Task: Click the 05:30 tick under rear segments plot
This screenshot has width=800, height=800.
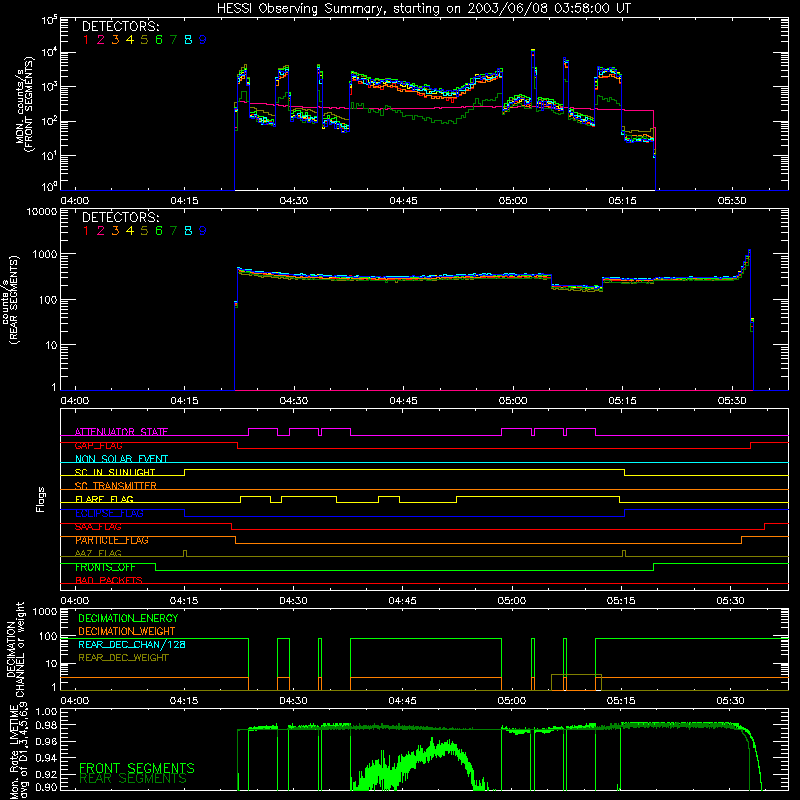Action: pos(732,401)
